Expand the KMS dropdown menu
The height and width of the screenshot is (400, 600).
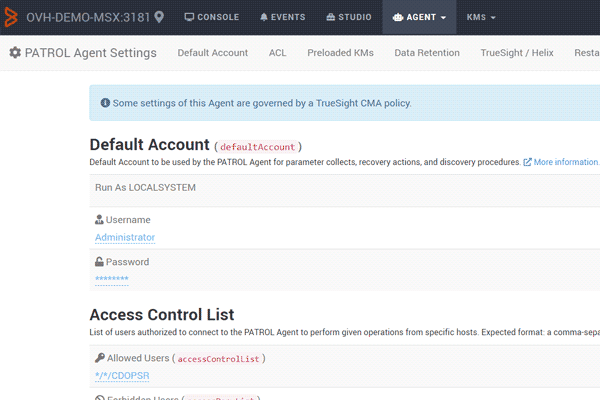[481, 17]
